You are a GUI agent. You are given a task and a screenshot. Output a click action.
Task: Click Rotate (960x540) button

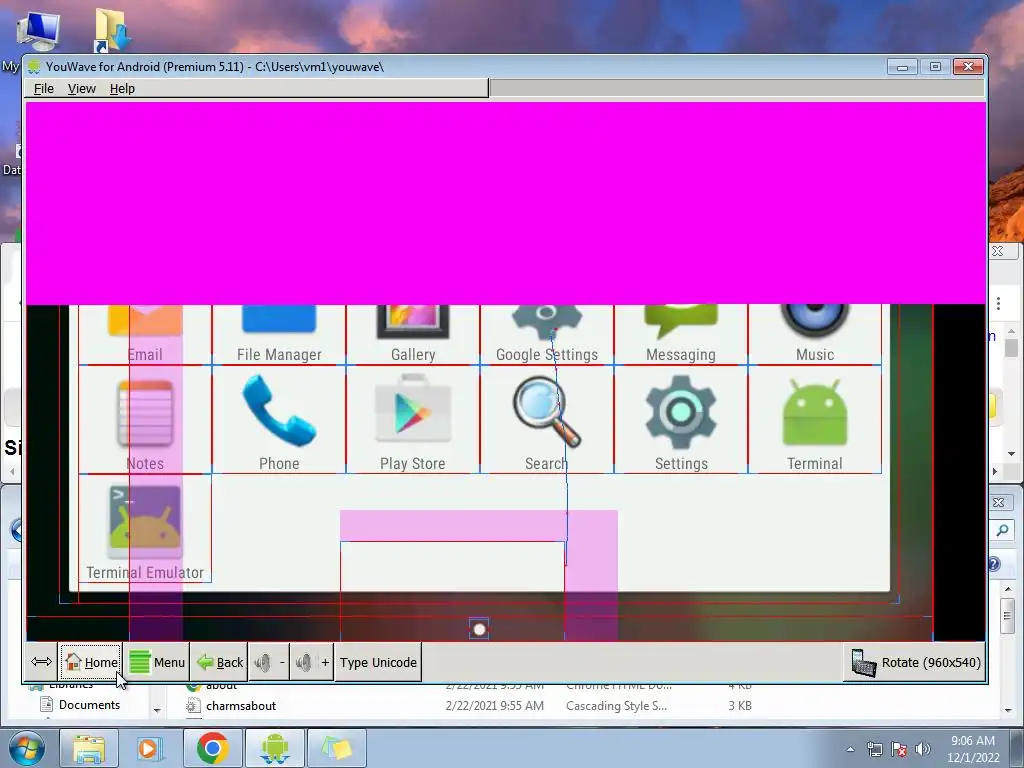pyautogui.click(x=915, y=662)
